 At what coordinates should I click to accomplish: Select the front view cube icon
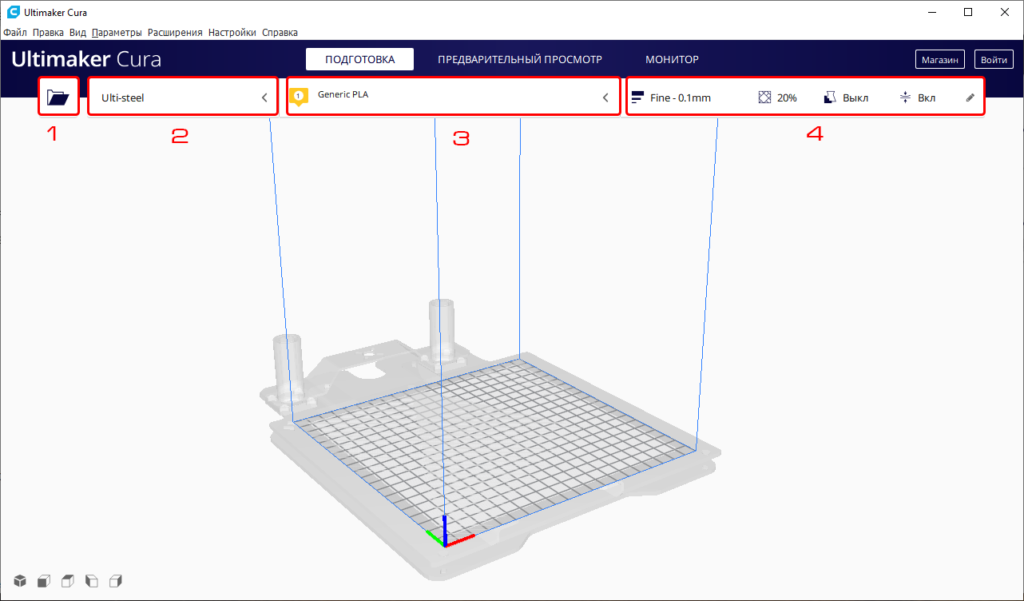click(43, 580)
